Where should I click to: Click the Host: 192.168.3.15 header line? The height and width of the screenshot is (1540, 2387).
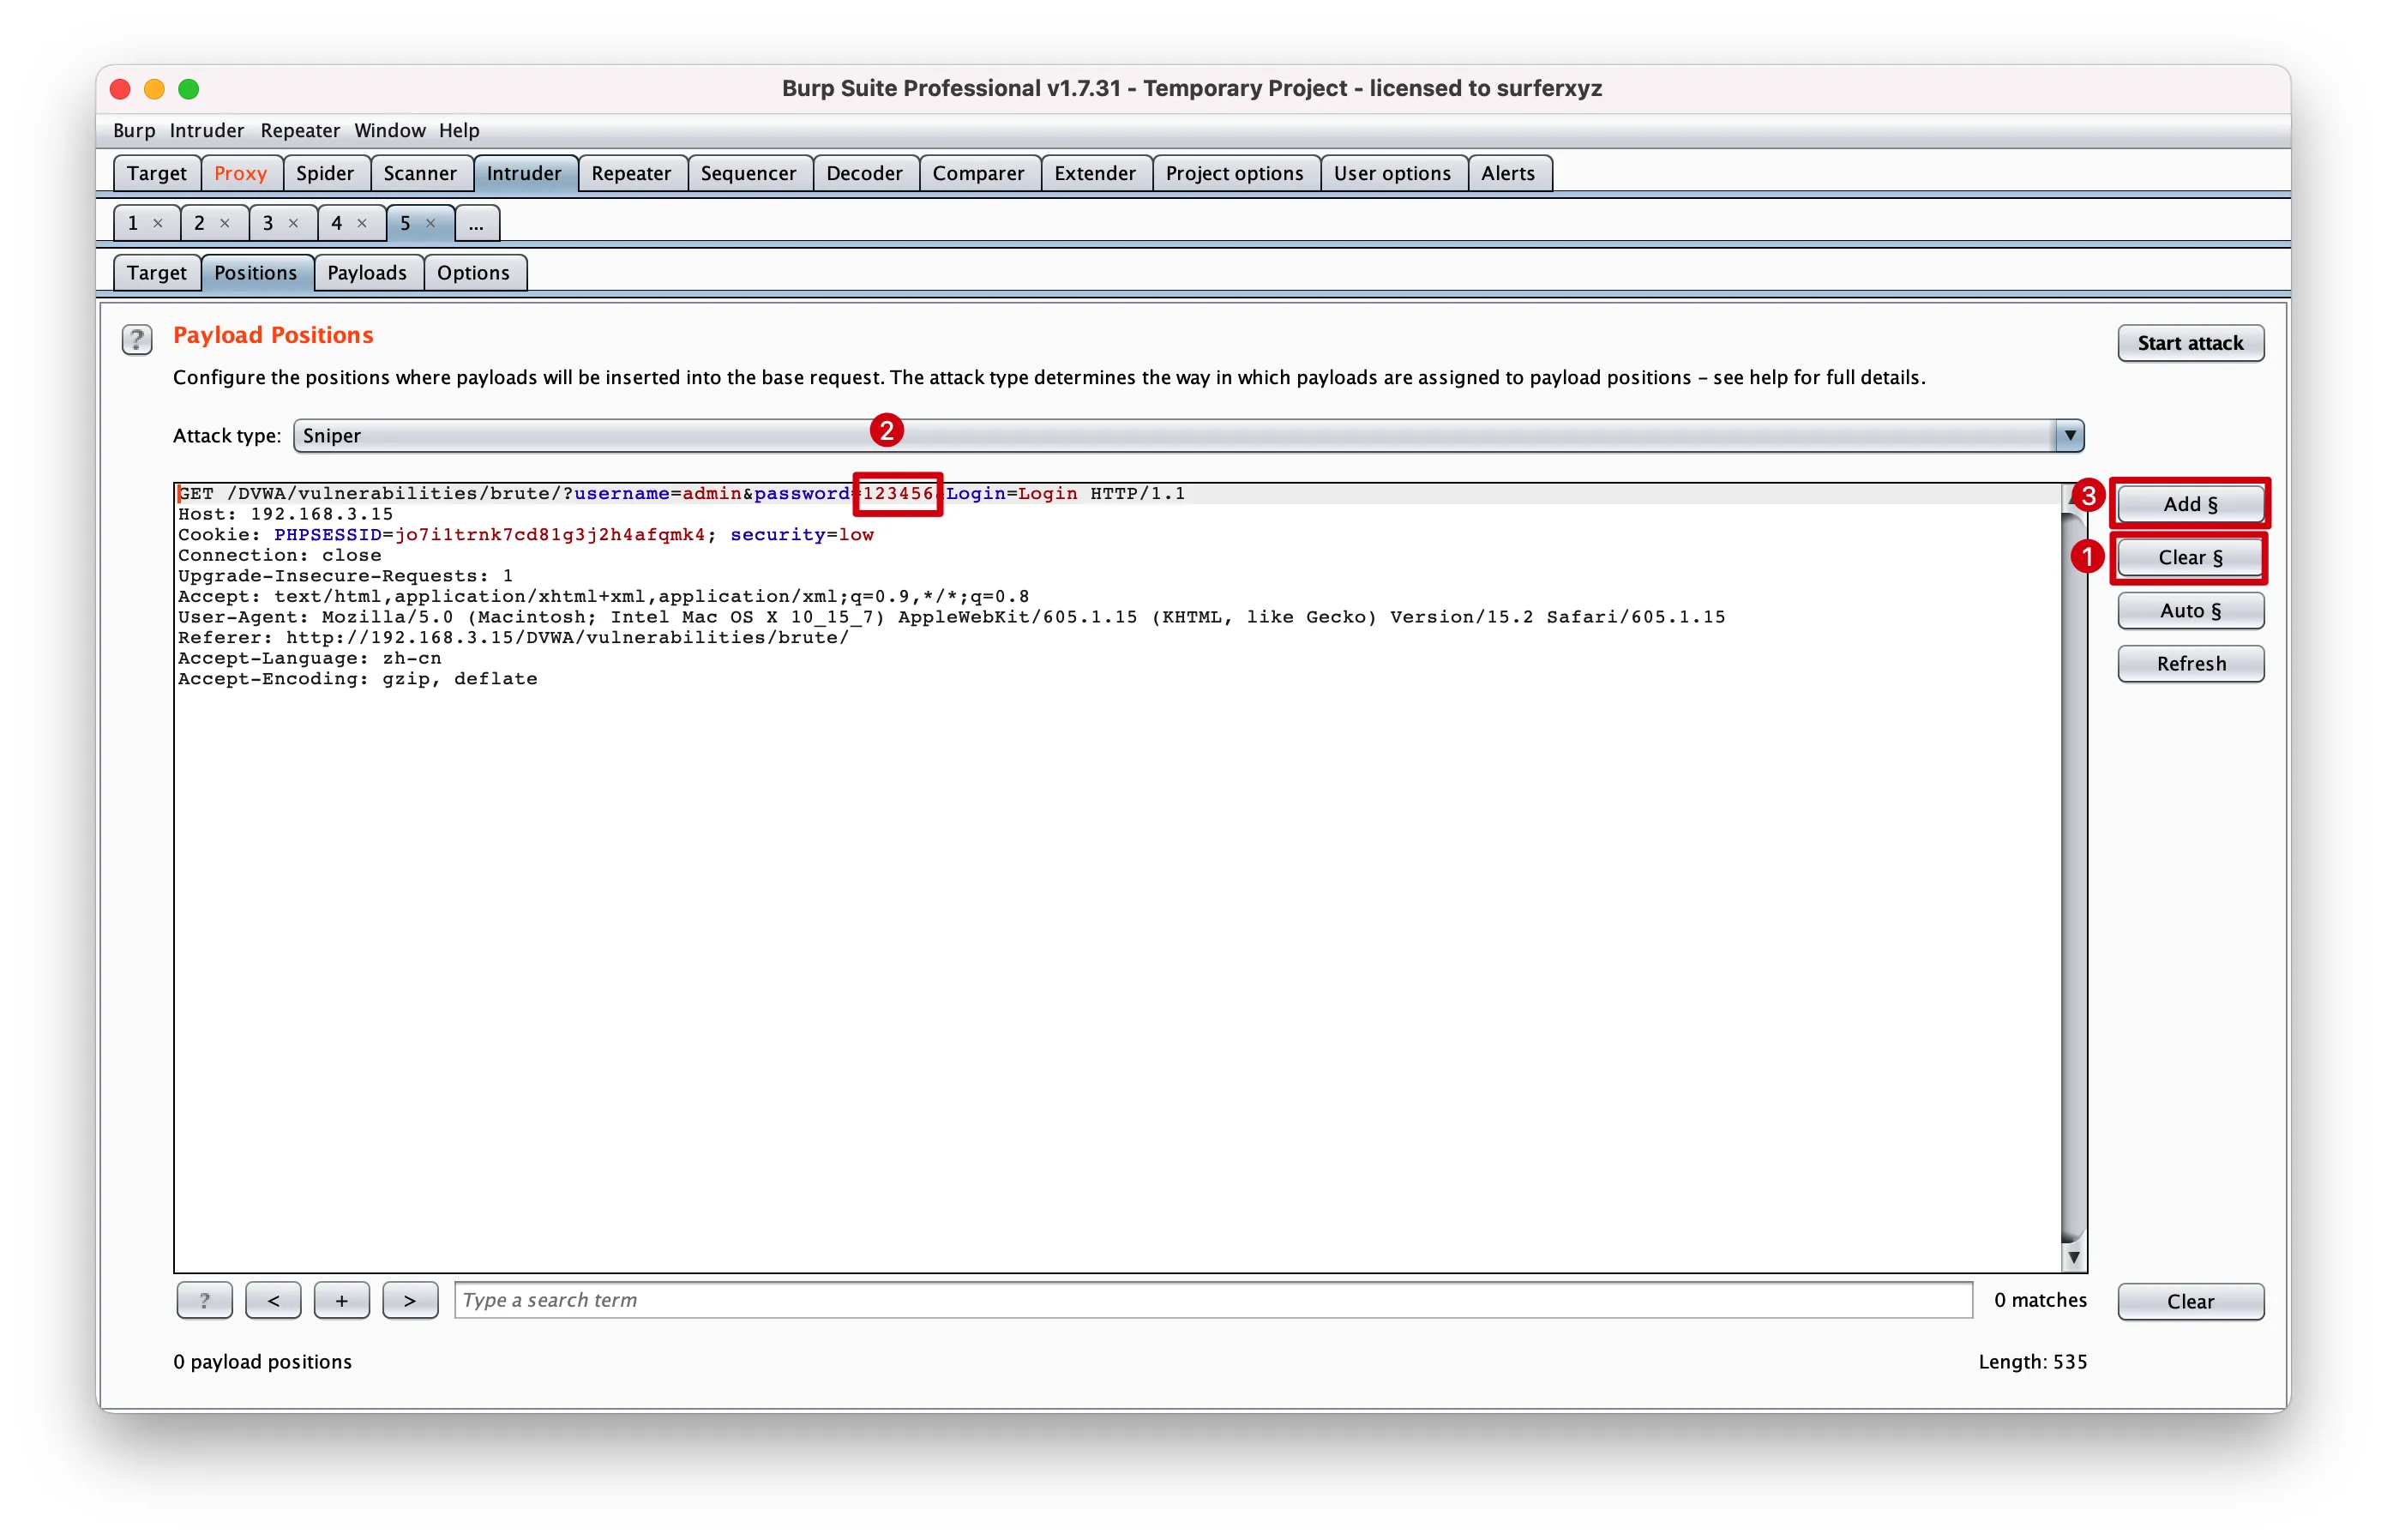point(286,514)
